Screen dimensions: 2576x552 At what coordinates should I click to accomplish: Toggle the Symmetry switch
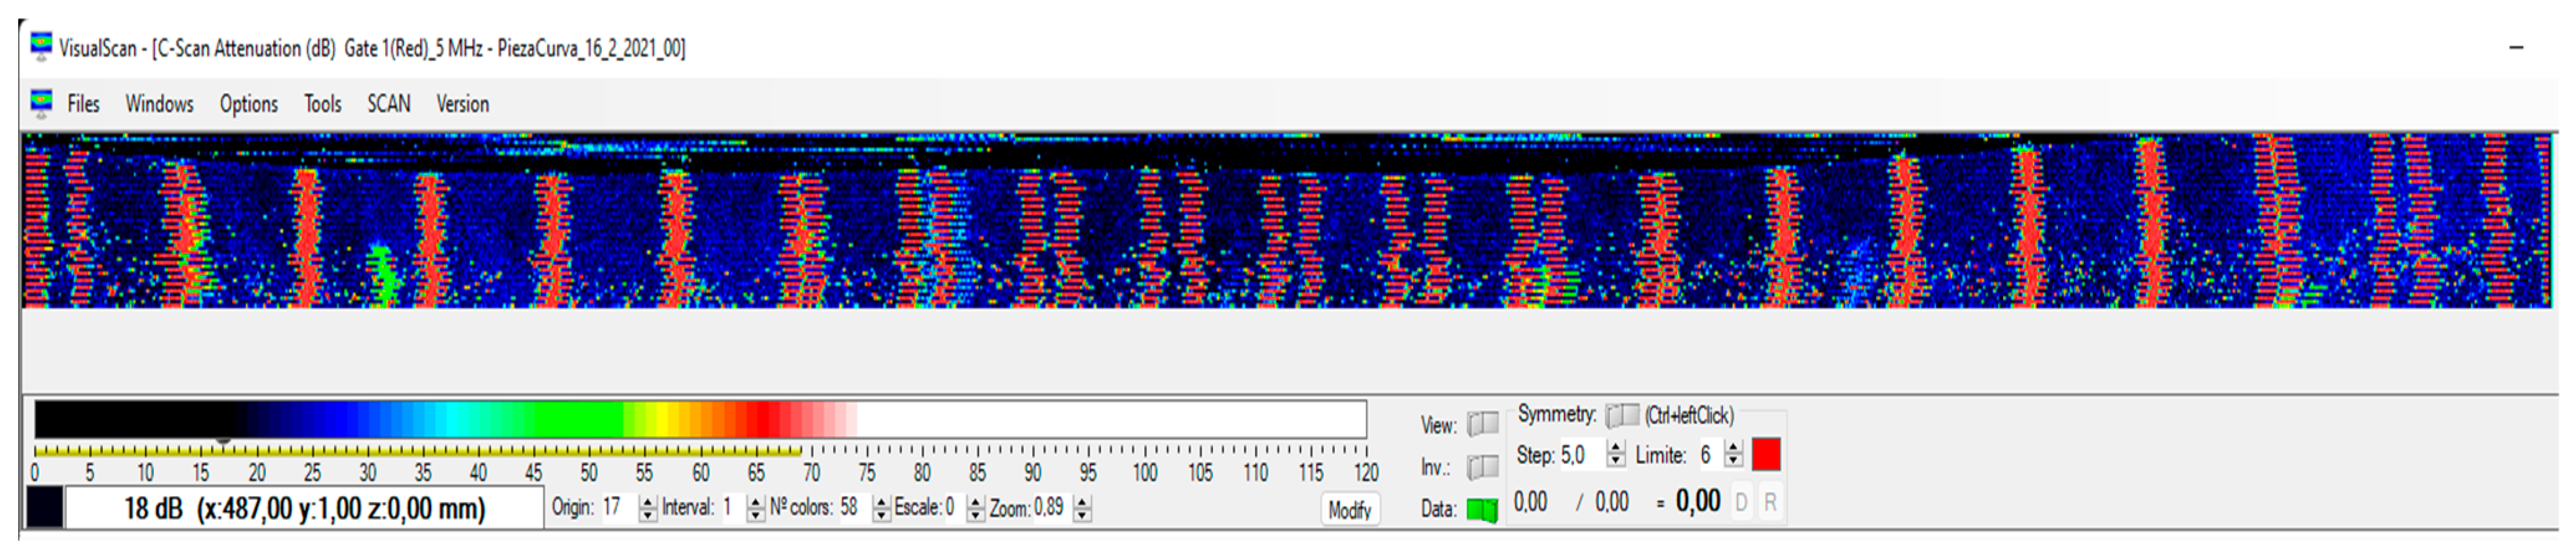pyautogui.click(x=1621, y=415)
